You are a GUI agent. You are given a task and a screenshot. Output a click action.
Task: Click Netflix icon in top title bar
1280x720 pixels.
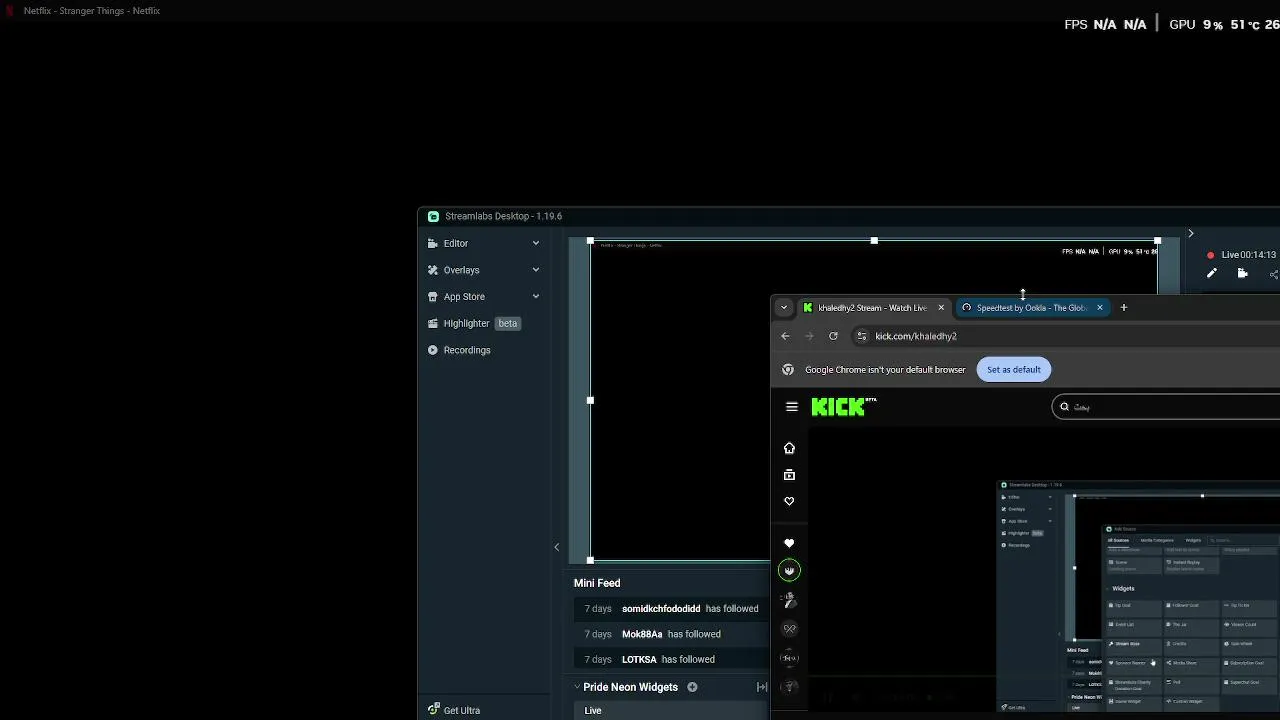pos(8,11)
